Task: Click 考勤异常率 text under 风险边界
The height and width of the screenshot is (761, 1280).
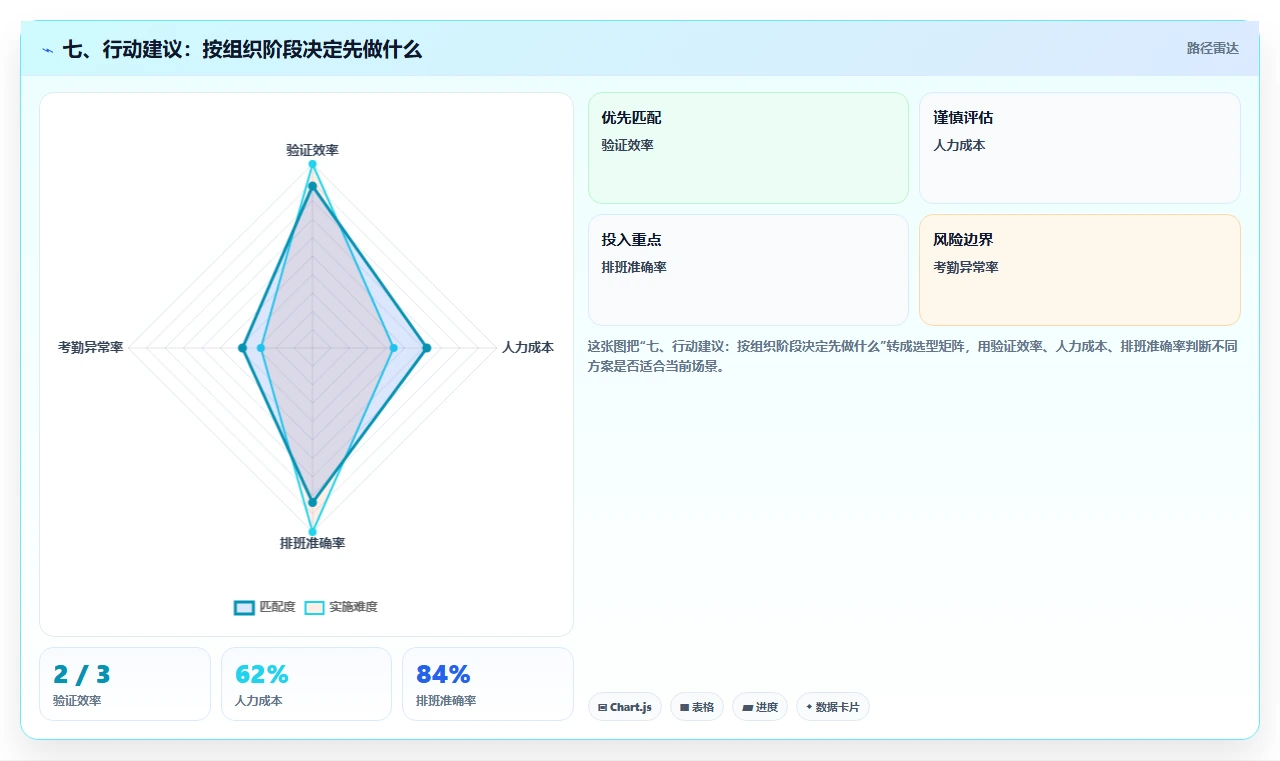Action: (x=966, y=267)
